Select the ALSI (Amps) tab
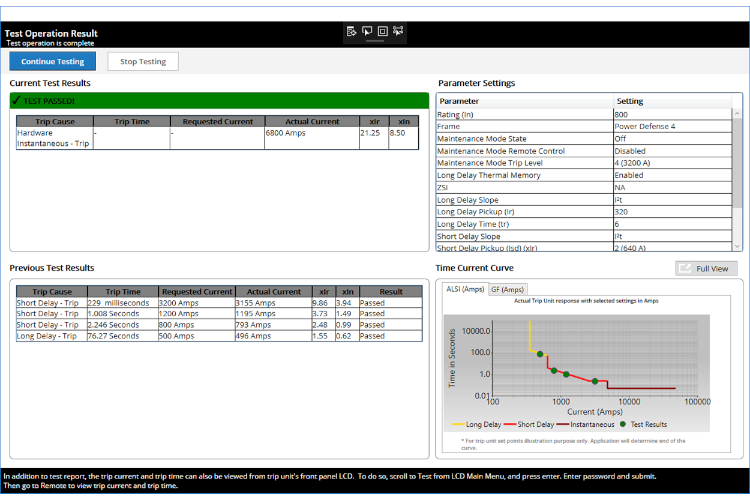This screenshot has width=750, height=500. (x=465, y=289)
